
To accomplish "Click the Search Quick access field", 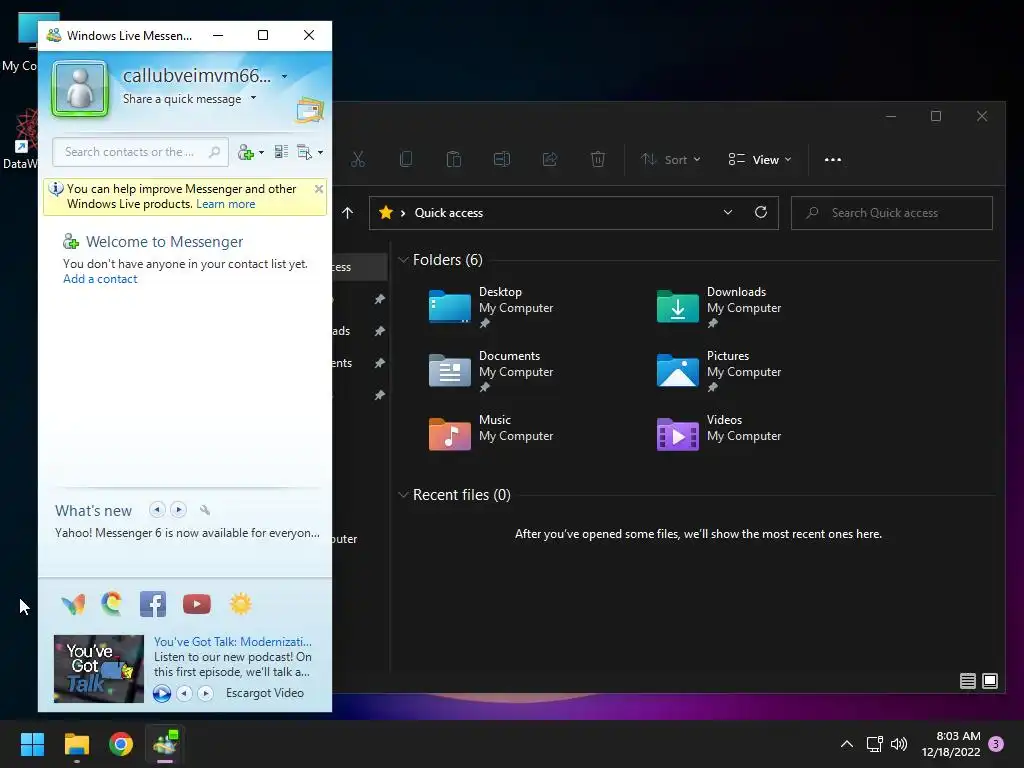I will 891,213.
